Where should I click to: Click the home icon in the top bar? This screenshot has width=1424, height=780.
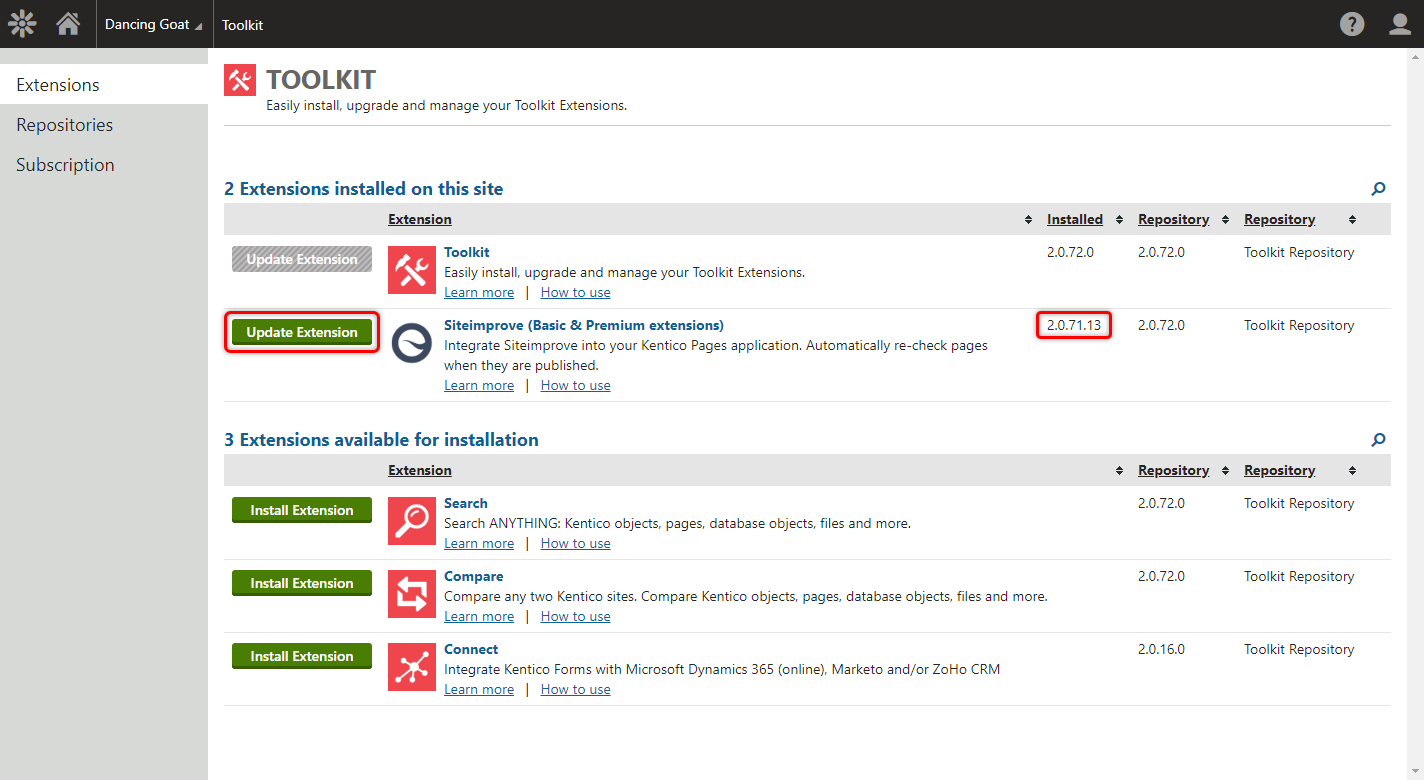(68, 23)
